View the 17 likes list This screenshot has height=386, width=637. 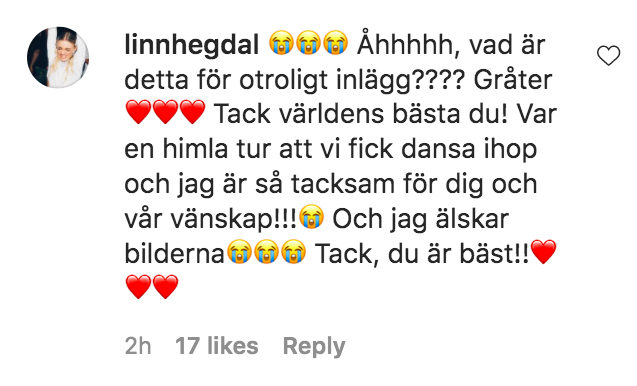click(x=217, y=346)
